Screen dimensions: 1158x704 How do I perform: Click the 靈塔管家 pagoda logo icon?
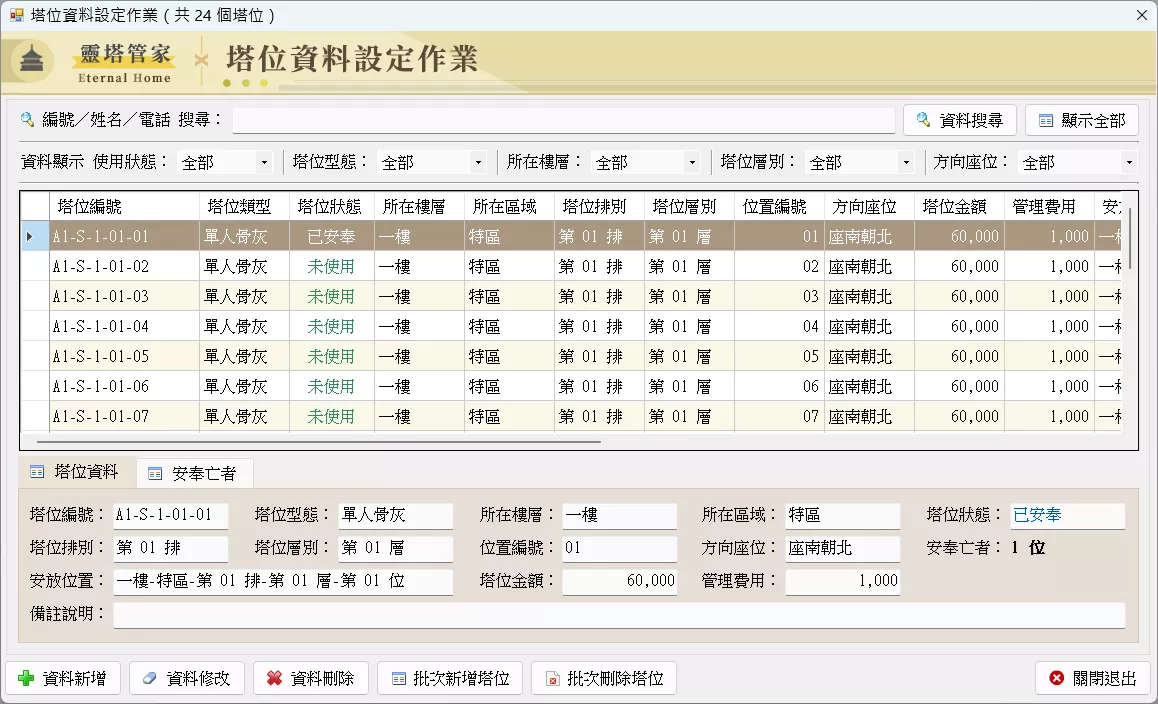(x=31, y=59)
